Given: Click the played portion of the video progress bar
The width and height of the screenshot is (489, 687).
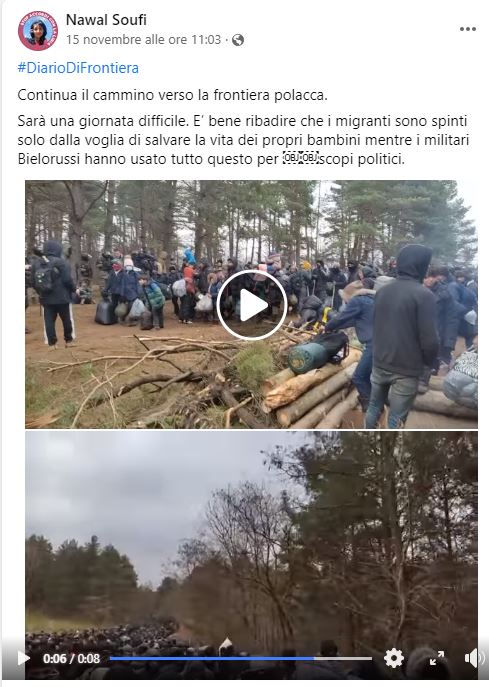Looking at the screenshot, I should pos(212,658).
